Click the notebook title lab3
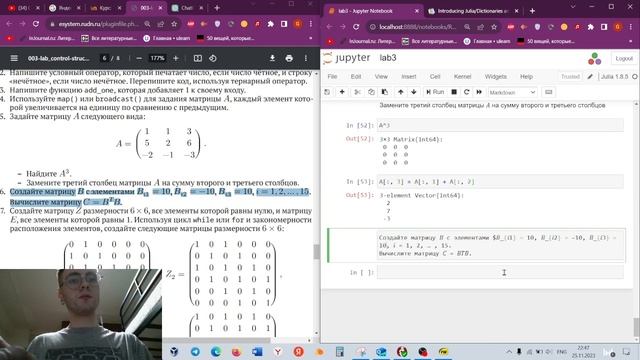The image size is (640, 360). click(x=388, y=58)
